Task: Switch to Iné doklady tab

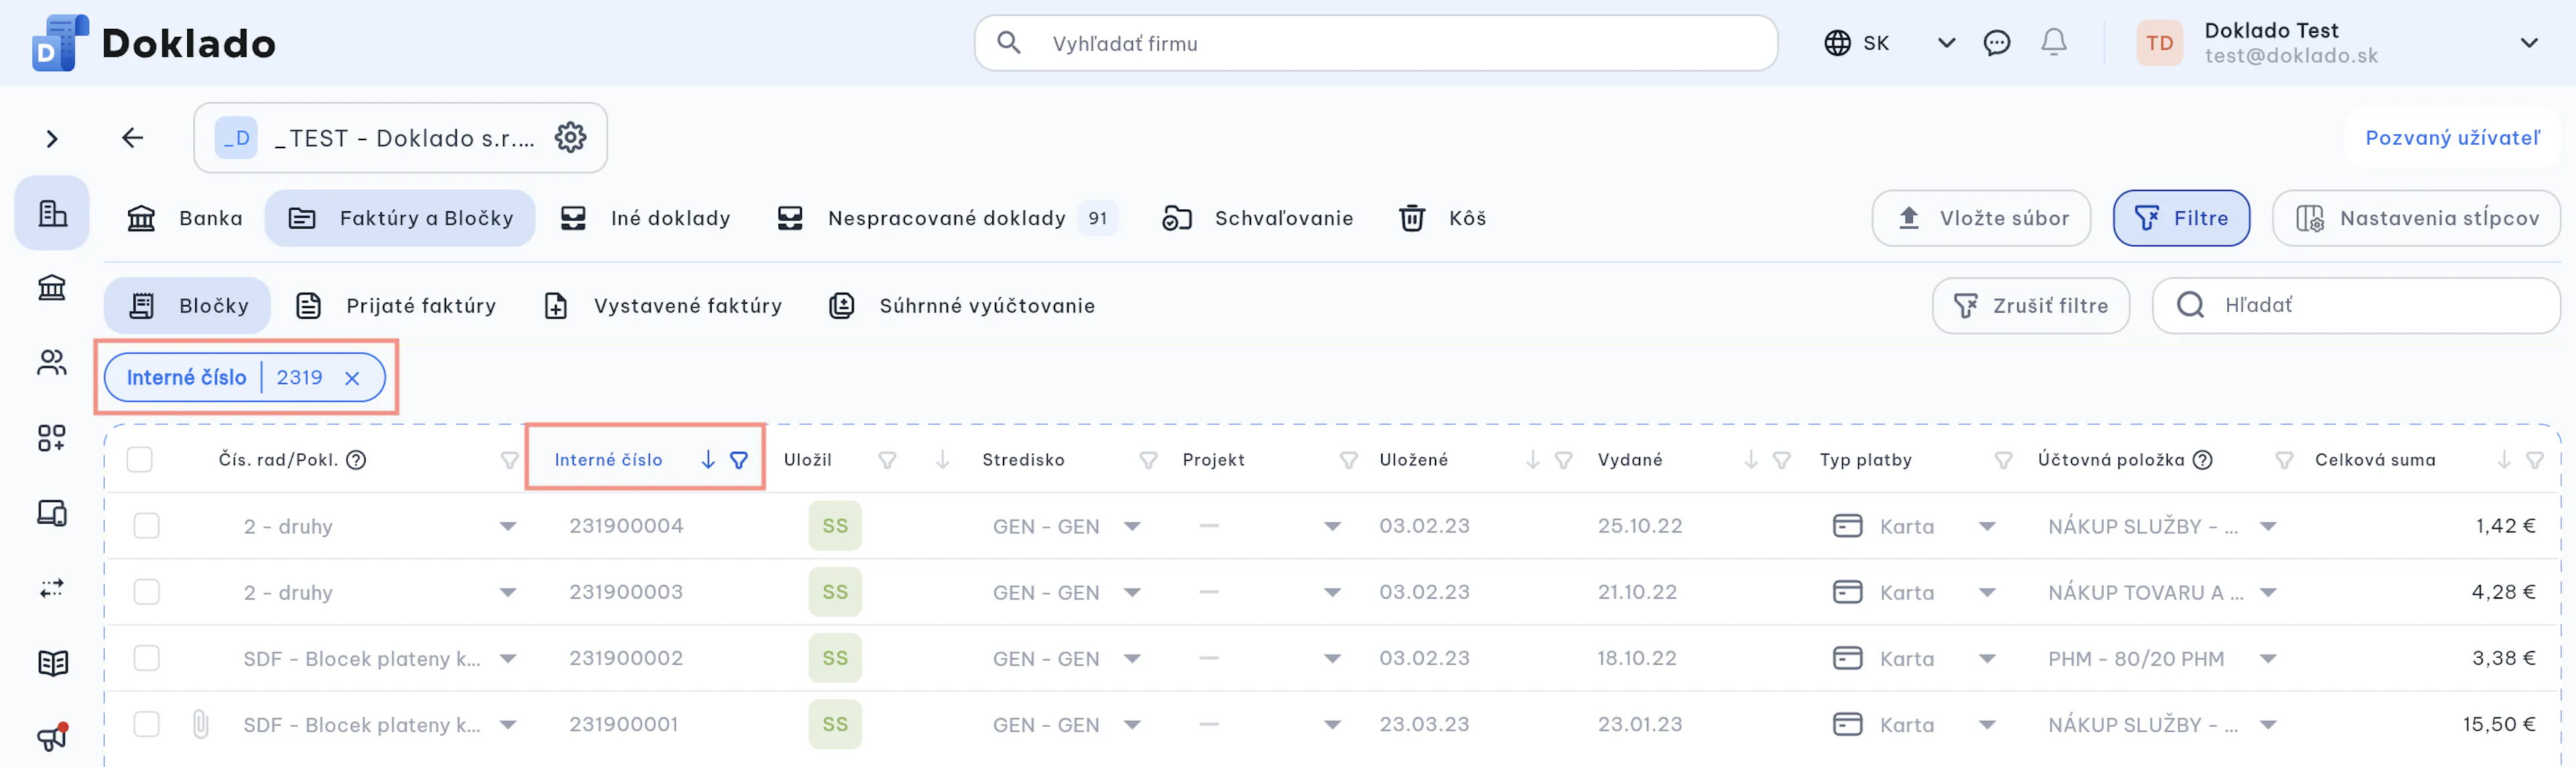Action: 646,218
